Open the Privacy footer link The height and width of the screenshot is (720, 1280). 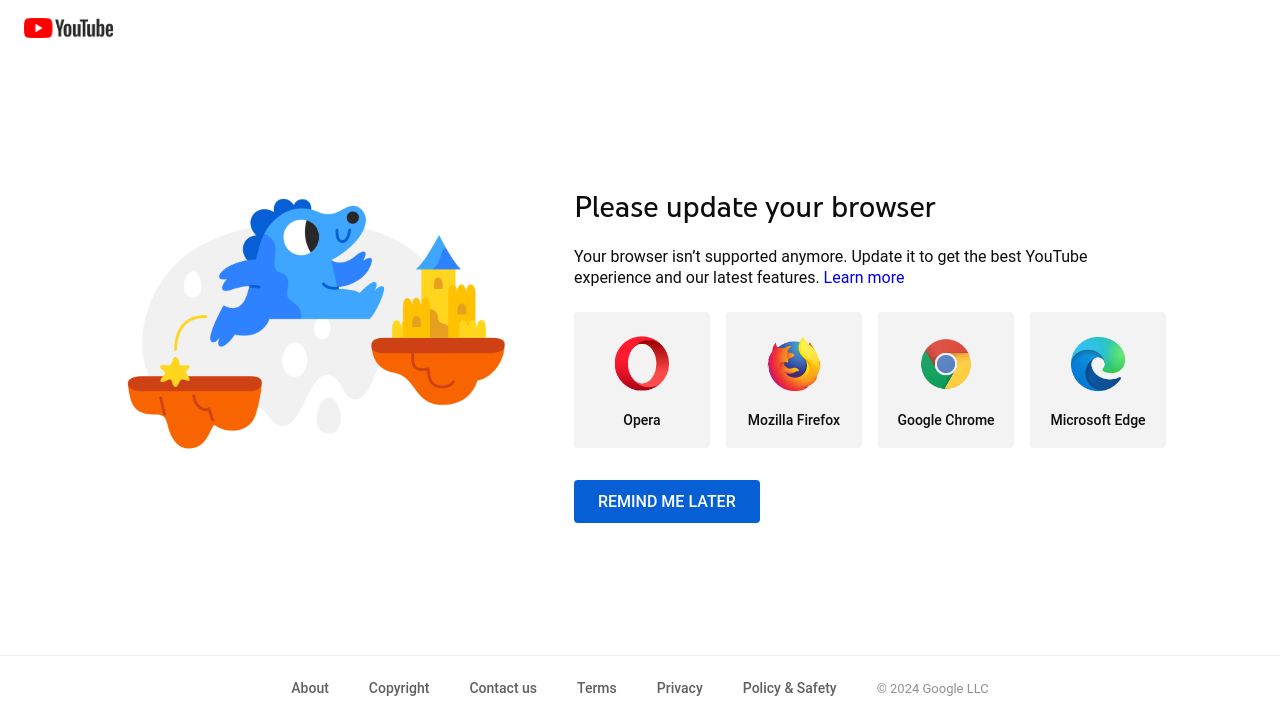tap(680, 688)
